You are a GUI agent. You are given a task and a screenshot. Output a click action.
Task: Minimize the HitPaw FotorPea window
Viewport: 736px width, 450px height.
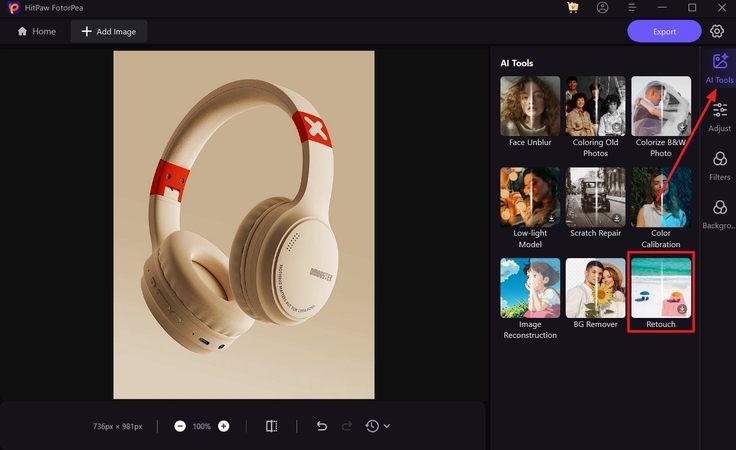[x=662, y=8]
